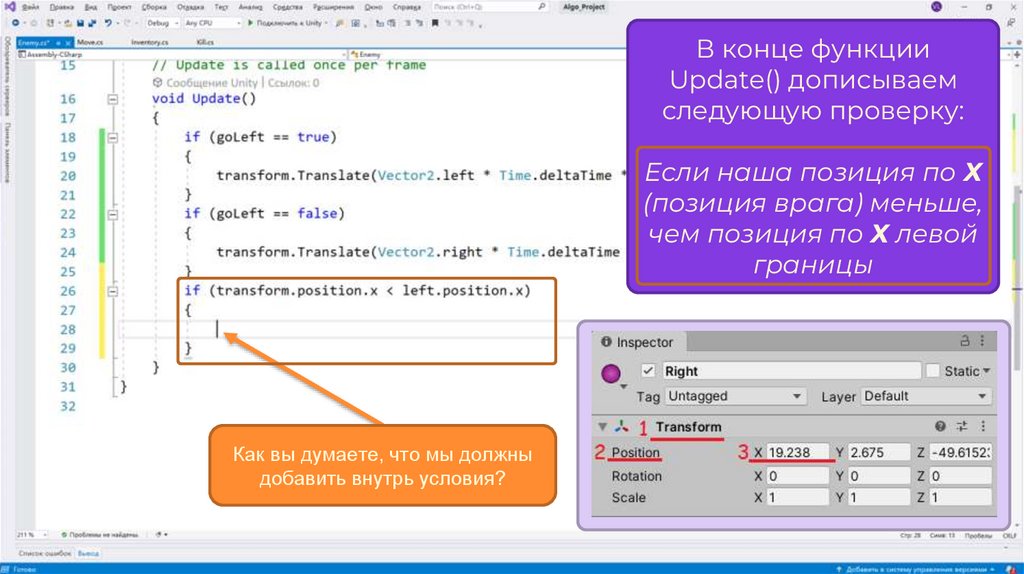This screenshot has height=574, width=1024.
Task: Open the Вывод panel tab
Action: 88,553
